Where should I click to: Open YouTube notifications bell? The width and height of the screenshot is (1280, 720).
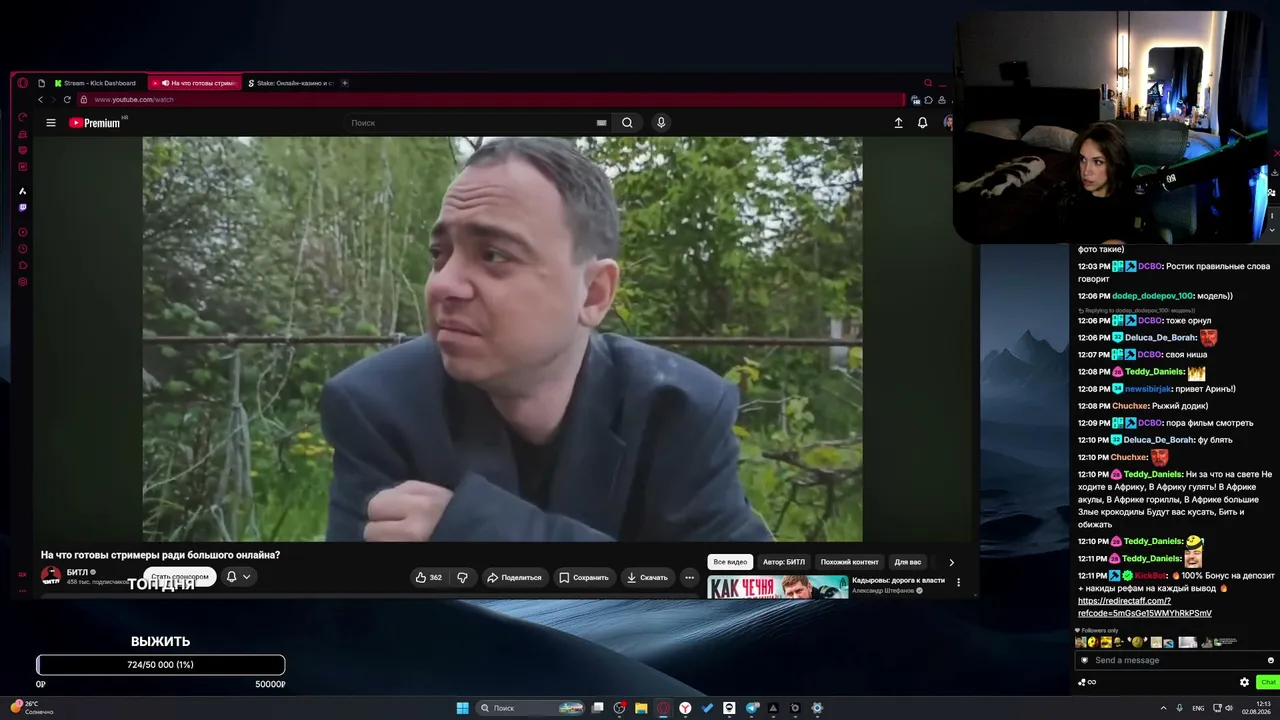click(922, 123)
